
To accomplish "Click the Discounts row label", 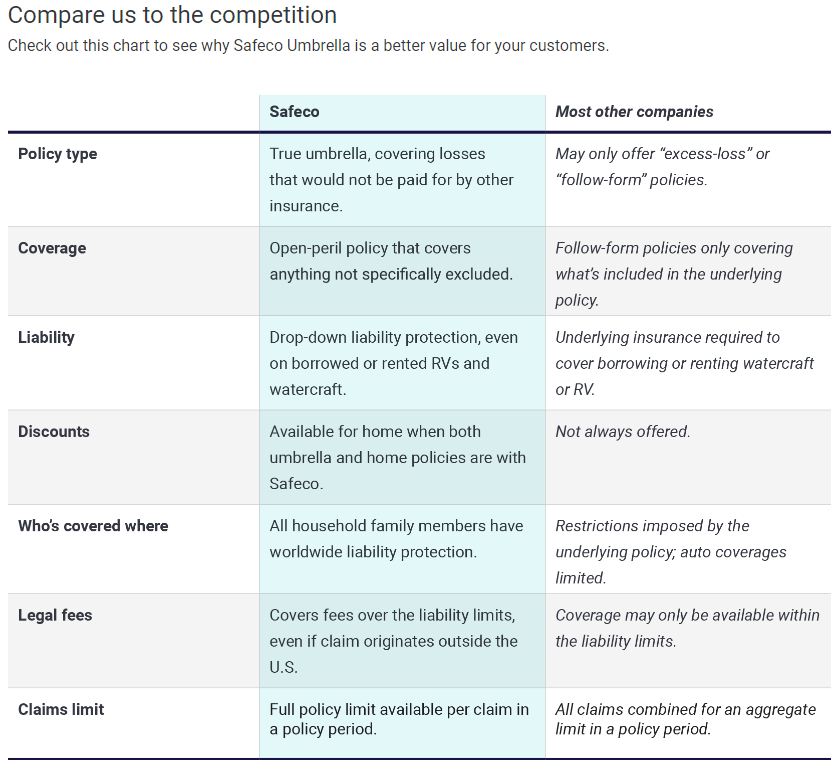I will [x=54, y=431].
